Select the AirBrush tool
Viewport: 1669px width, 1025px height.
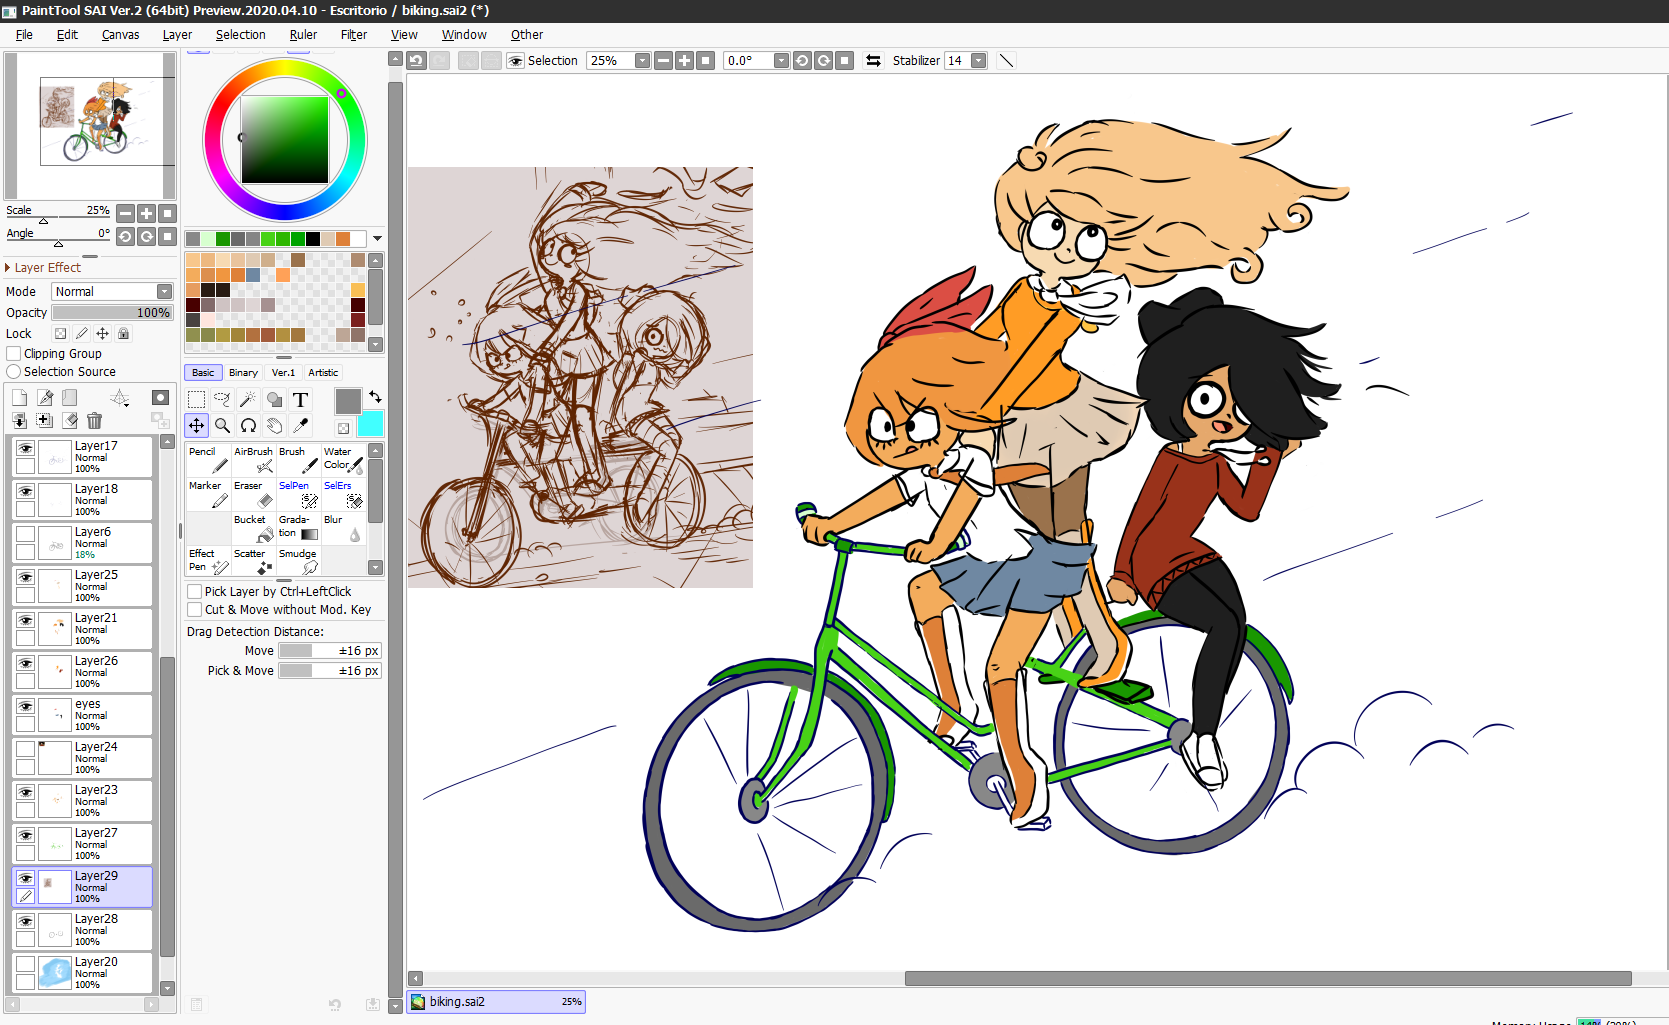click(254, 460)
